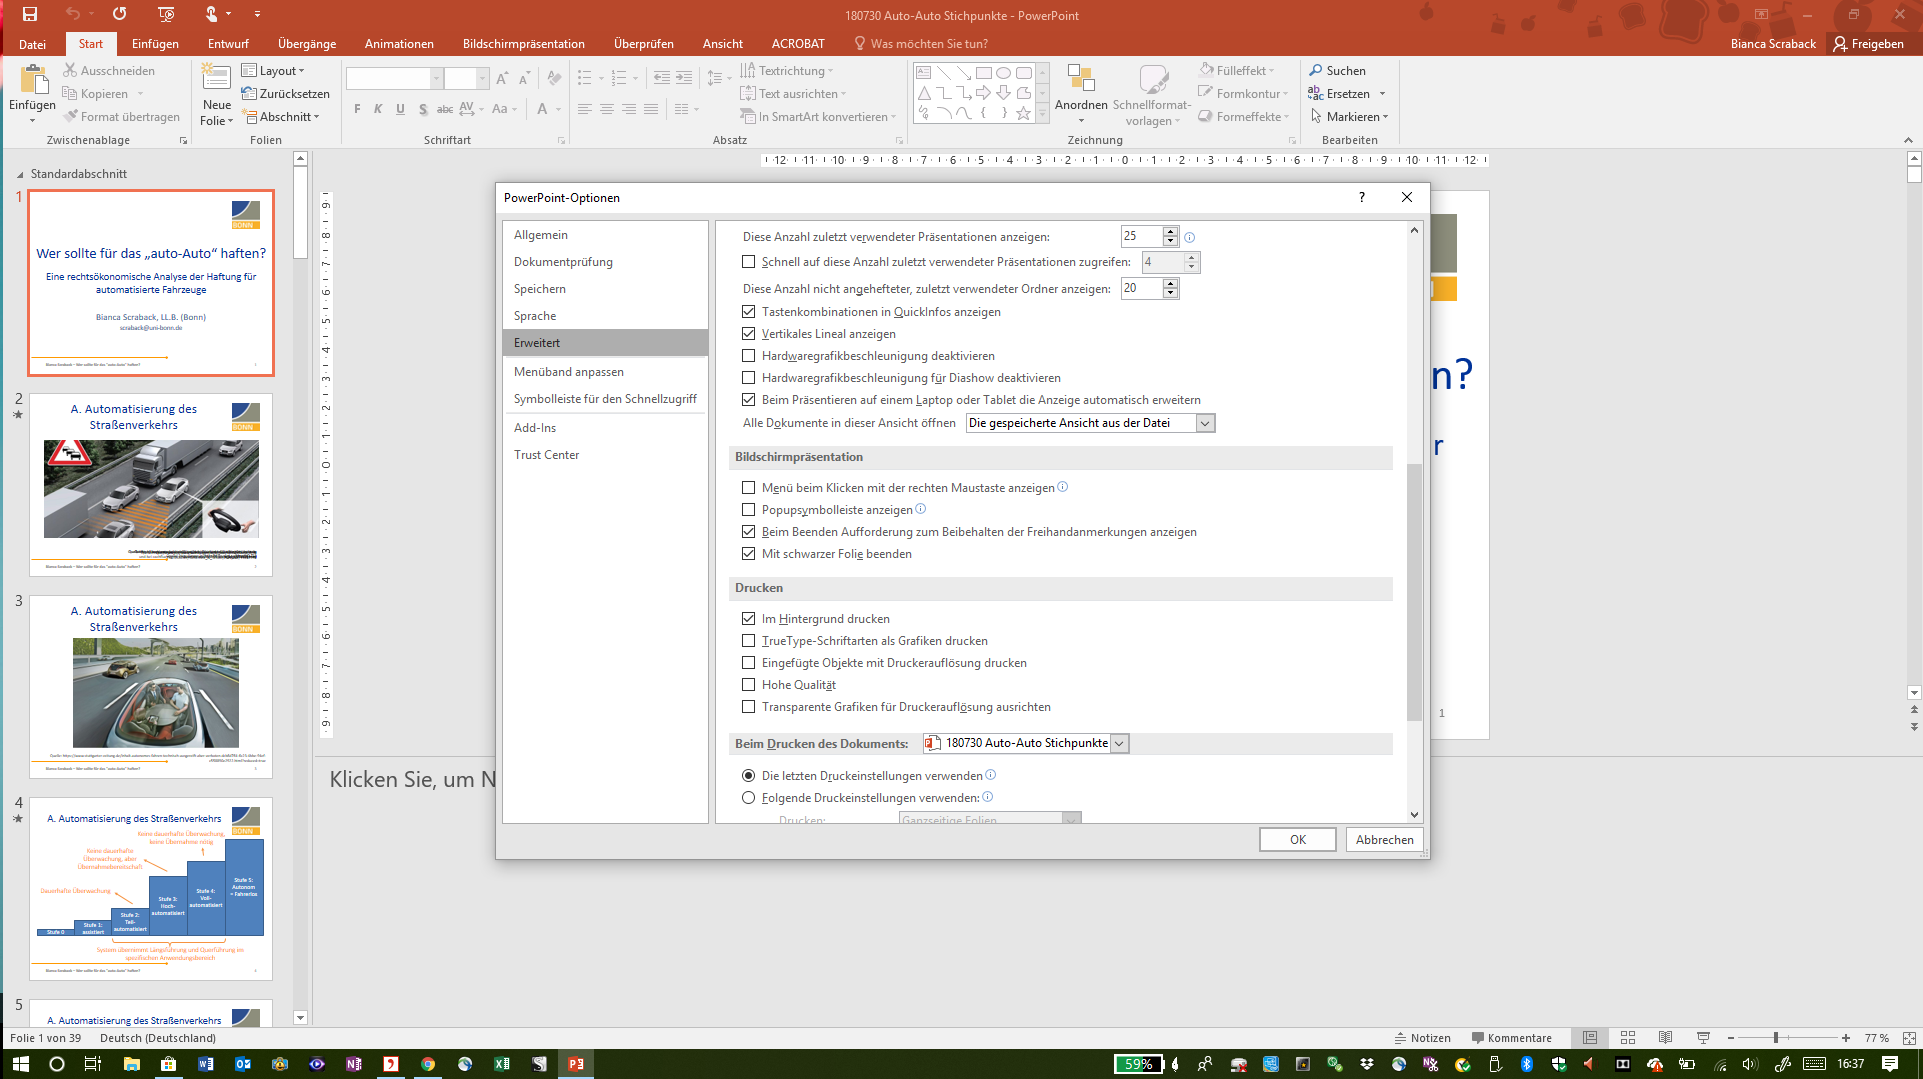Click Abbrechen button in dialog
The height and width of the screenshot is (1079, 1923).
click(x=1384, y=840)
